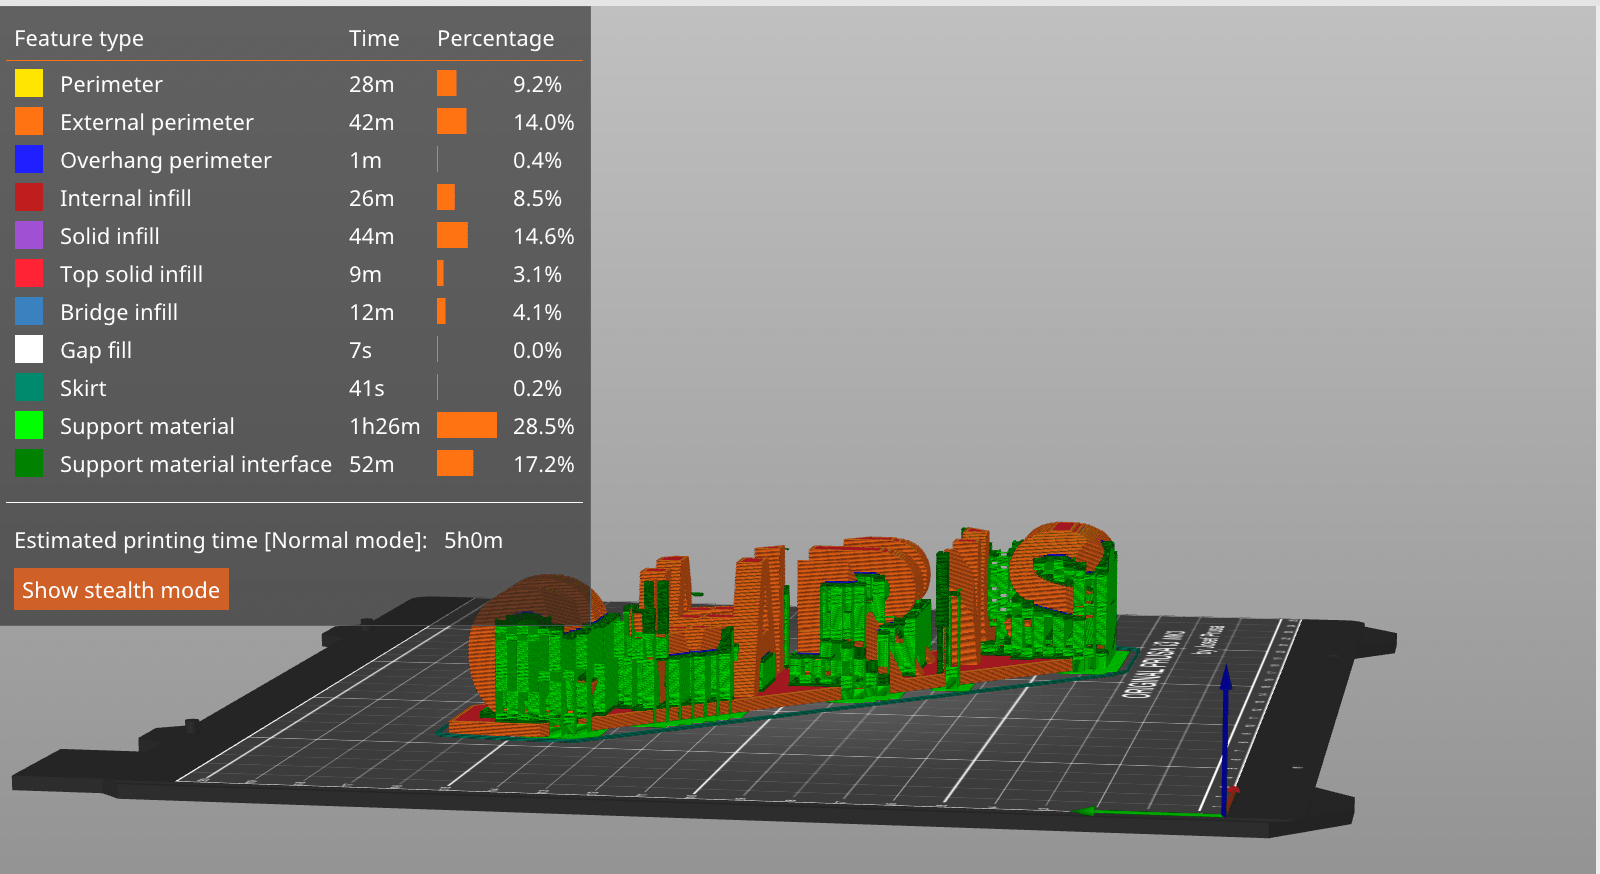Select the dark green Support material interface swatch
Screen dimensions: 1600x874
29,463
